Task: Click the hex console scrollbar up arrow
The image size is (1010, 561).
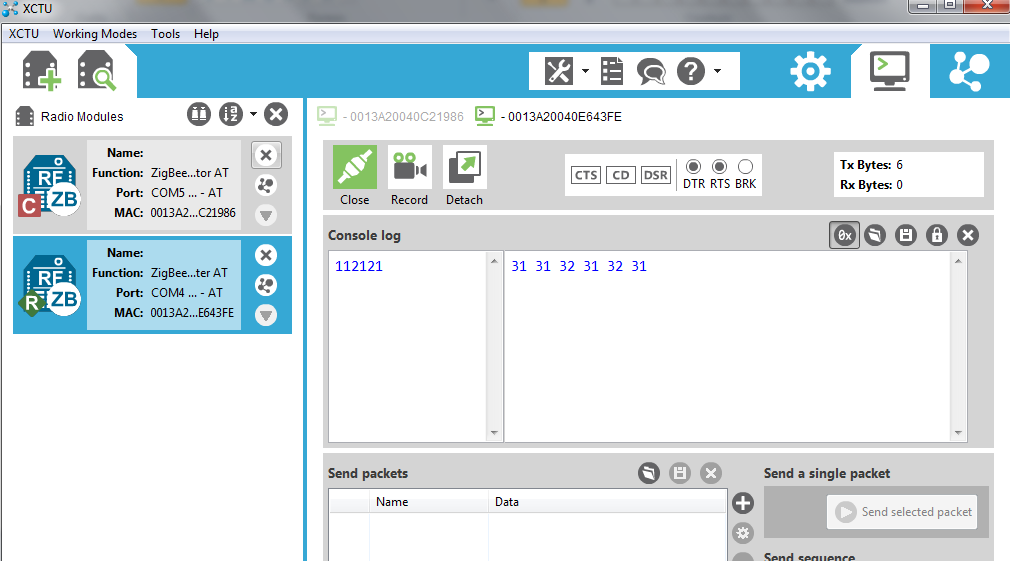Action: click(958, 261)
